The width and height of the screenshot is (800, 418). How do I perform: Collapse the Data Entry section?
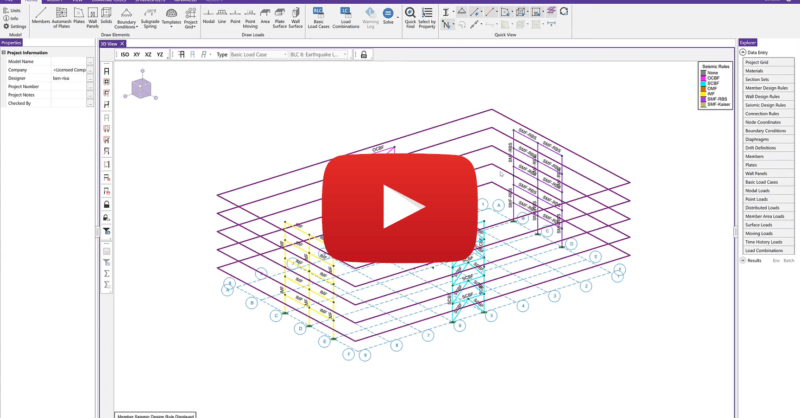tap(743, 52)
